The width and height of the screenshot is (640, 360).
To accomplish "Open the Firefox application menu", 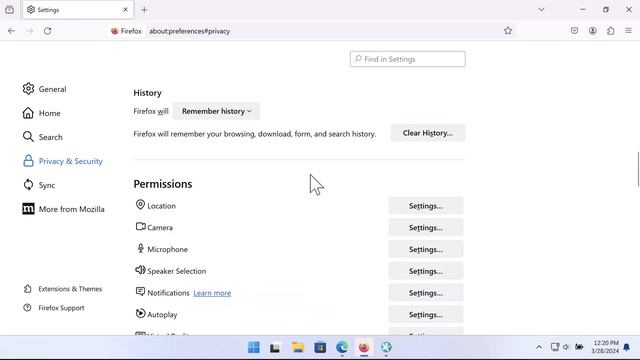I will point(629,31).
